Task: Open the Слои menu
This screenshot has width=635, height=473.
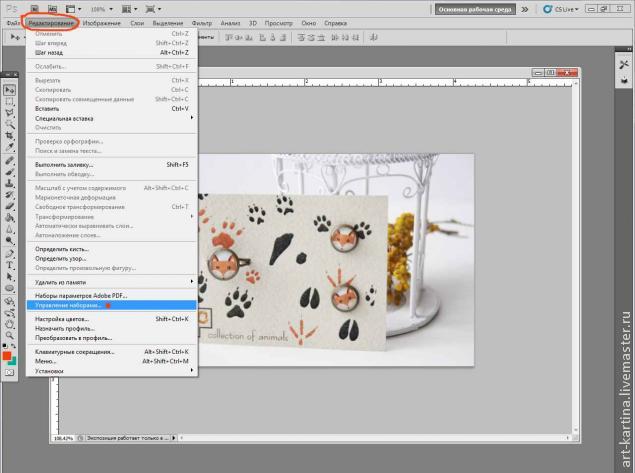Action: (137, 23)
